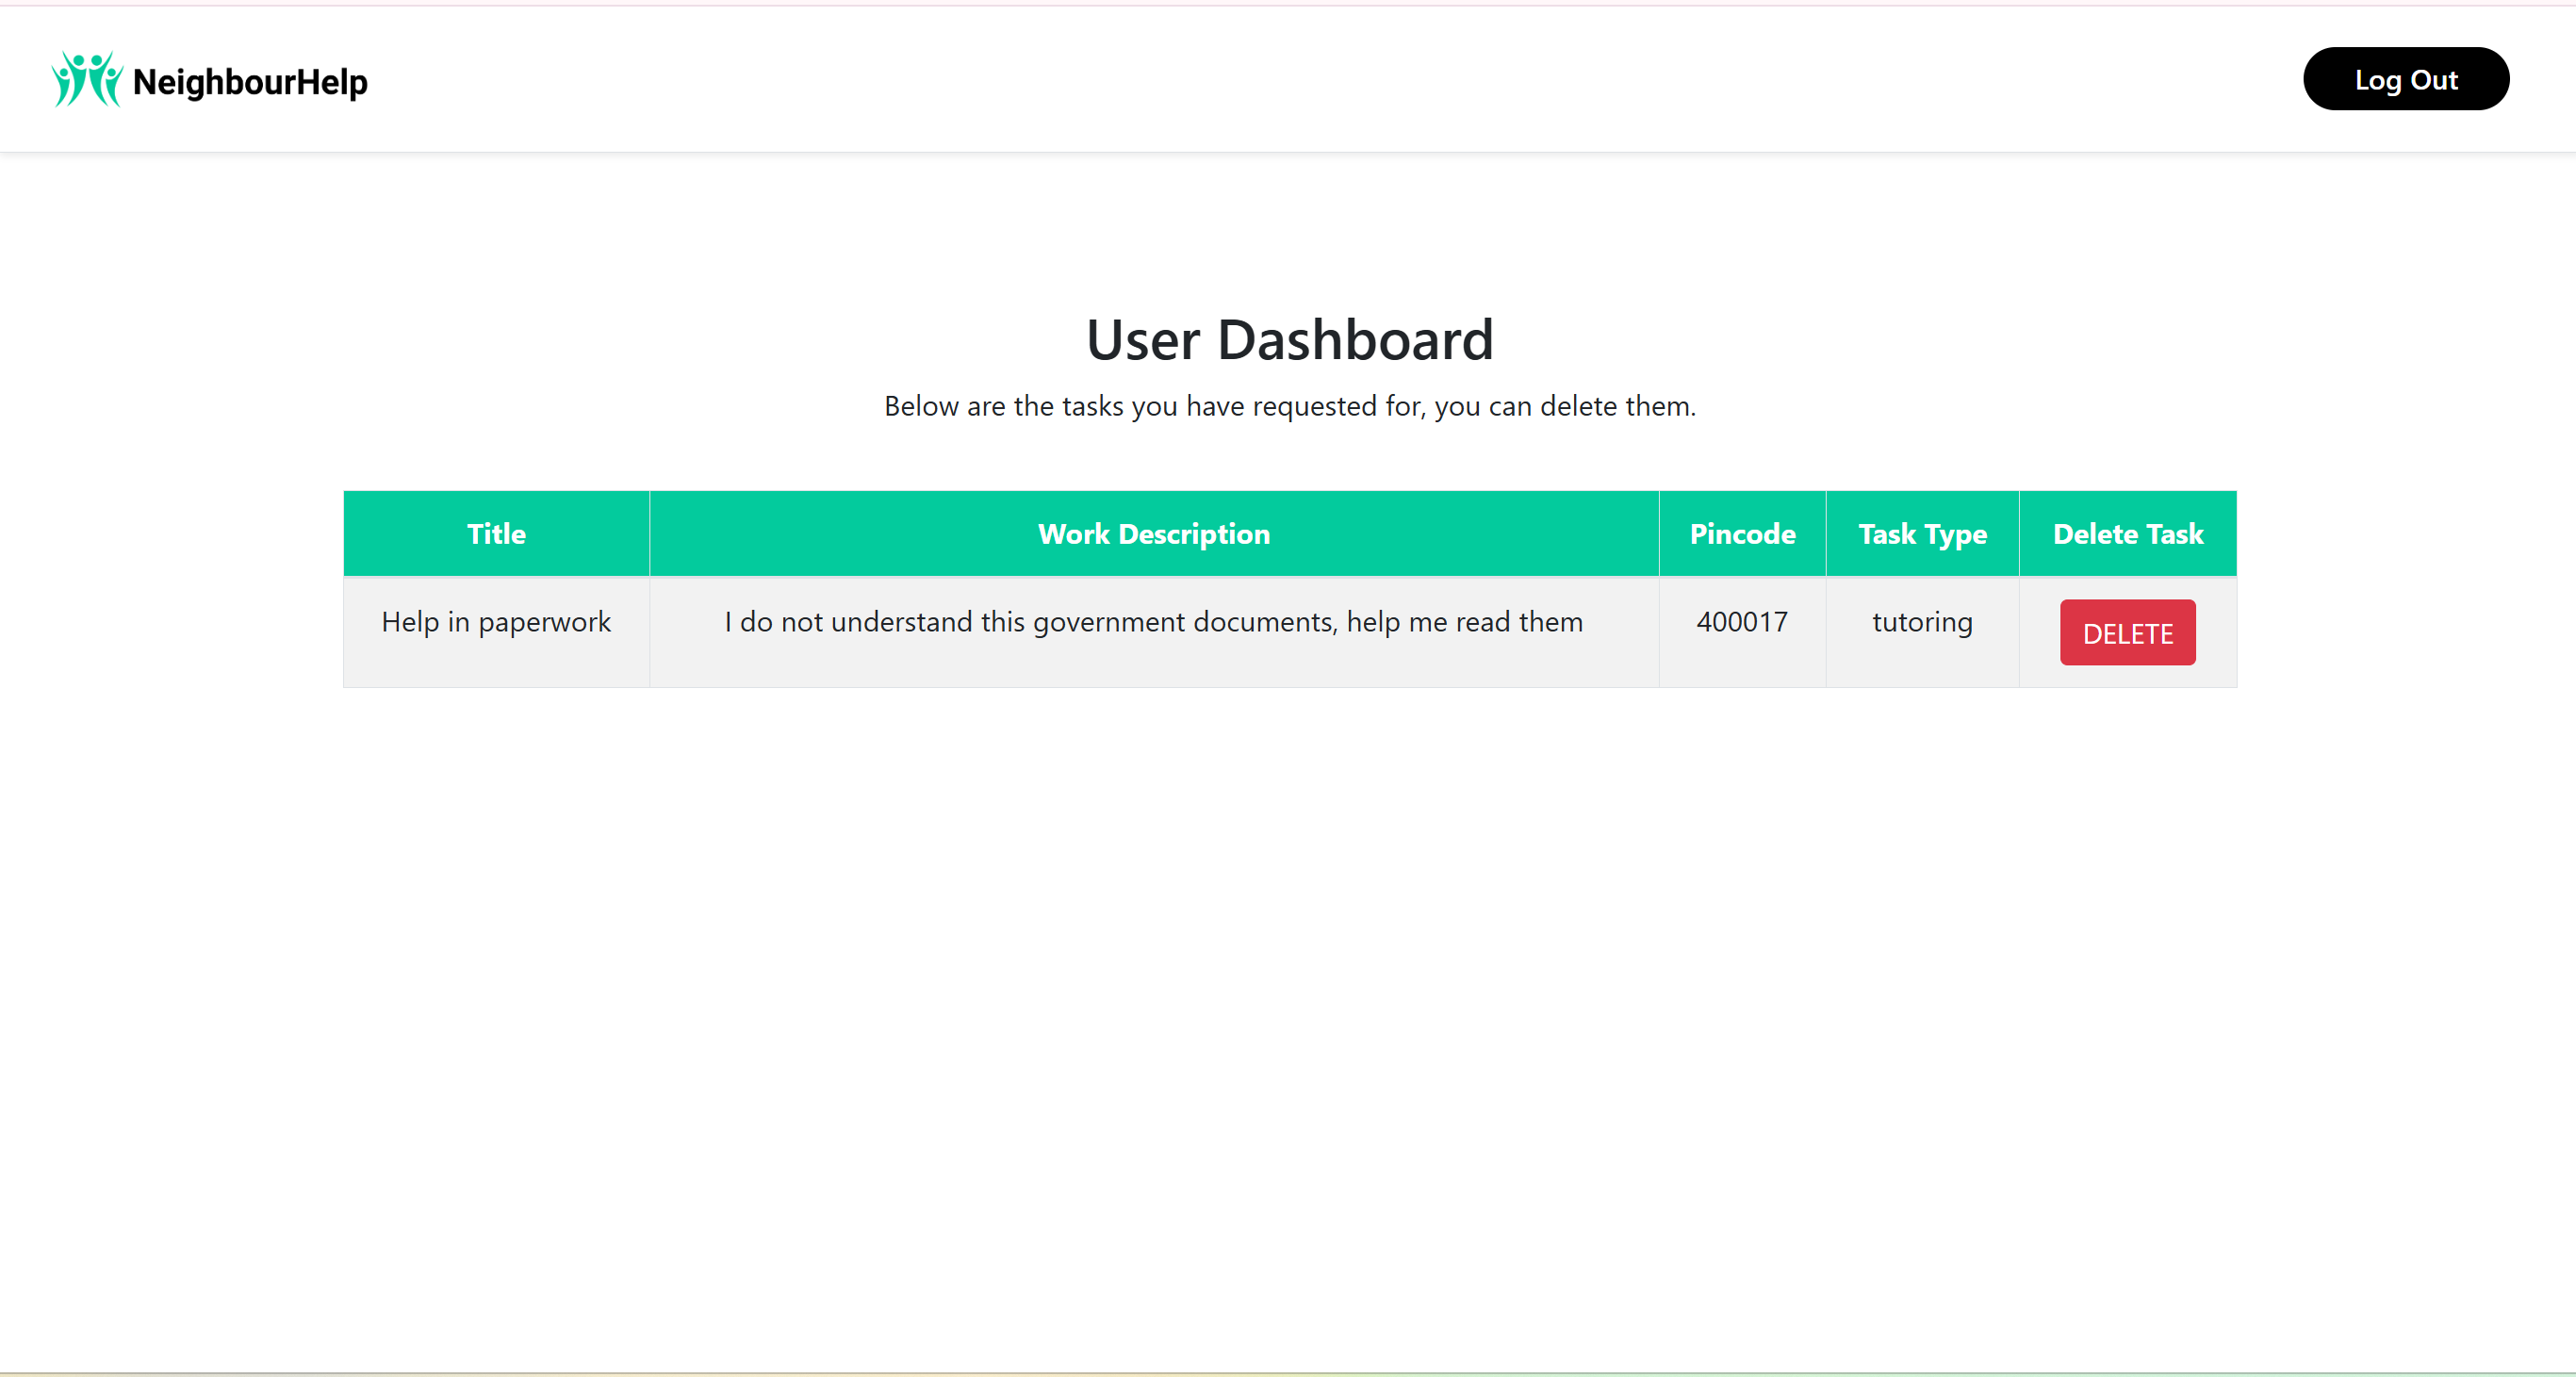Click the tasks-you-requested subtitle text
Image resolution: width=2576 pixels, height=1377 pixels.
[x=1288, y=406]
